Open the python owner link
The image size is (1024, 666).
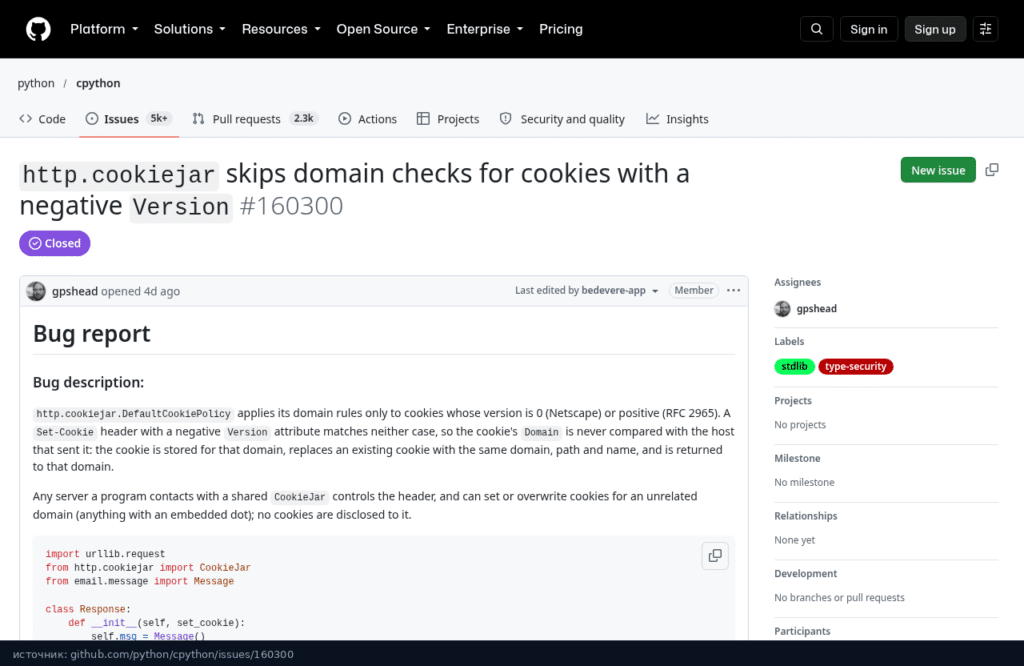pyautogui.click(x=36, y=83)
